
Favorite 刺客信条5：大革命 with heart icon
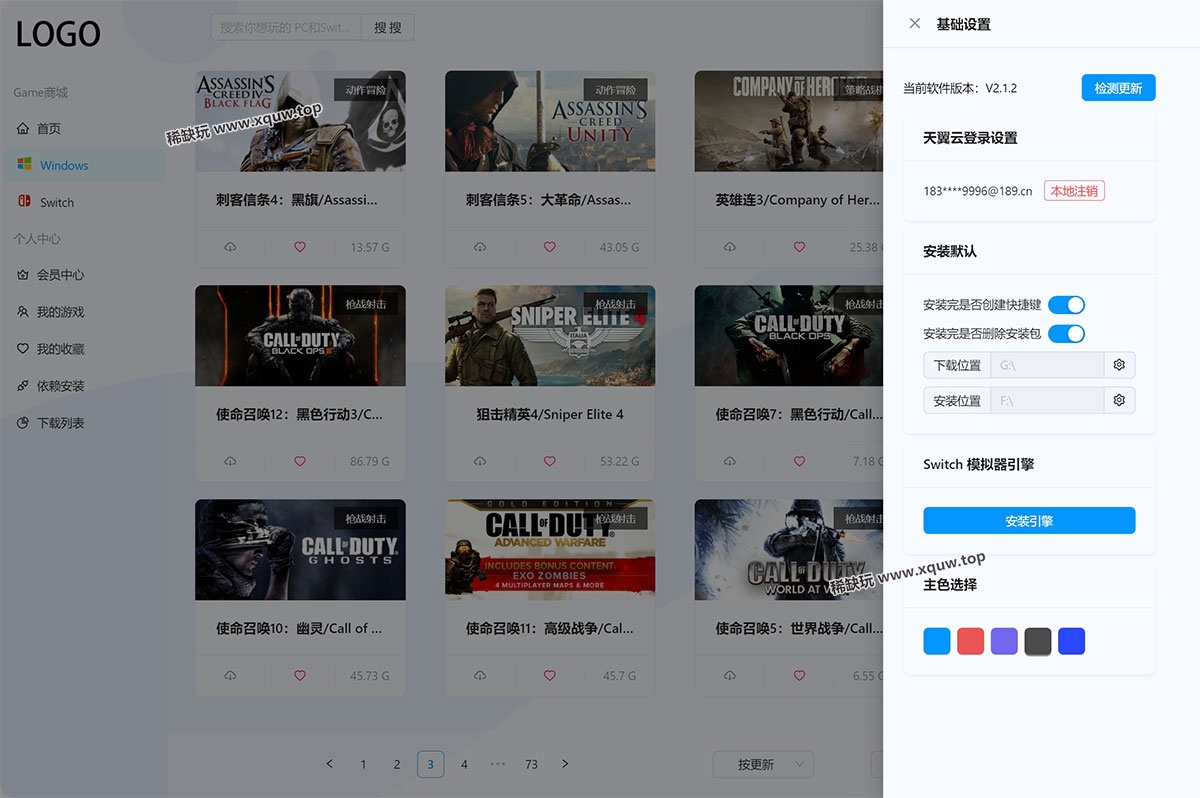click(549, 247)
